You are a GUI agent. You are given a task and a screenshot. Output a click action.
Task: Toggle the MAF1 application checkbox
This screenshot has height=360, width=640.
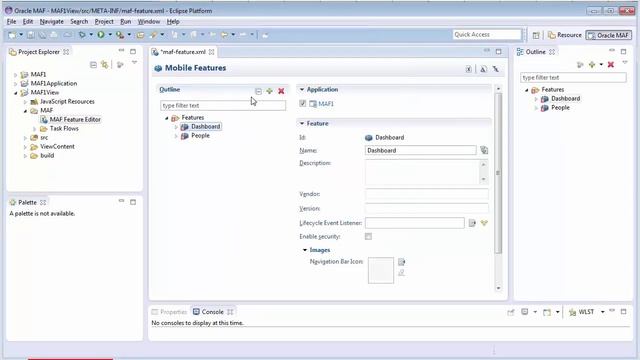302,104
